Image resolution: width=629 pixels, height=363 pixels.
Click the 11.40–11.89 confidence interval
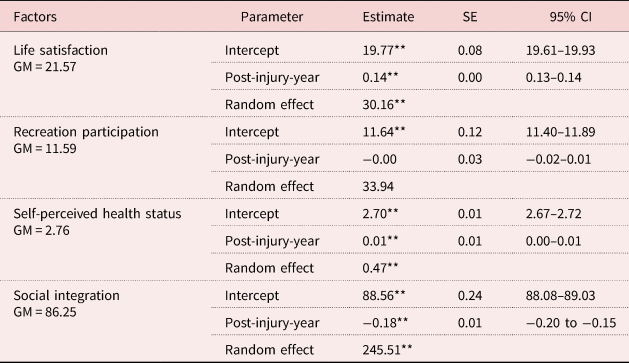tap(560, 132)
